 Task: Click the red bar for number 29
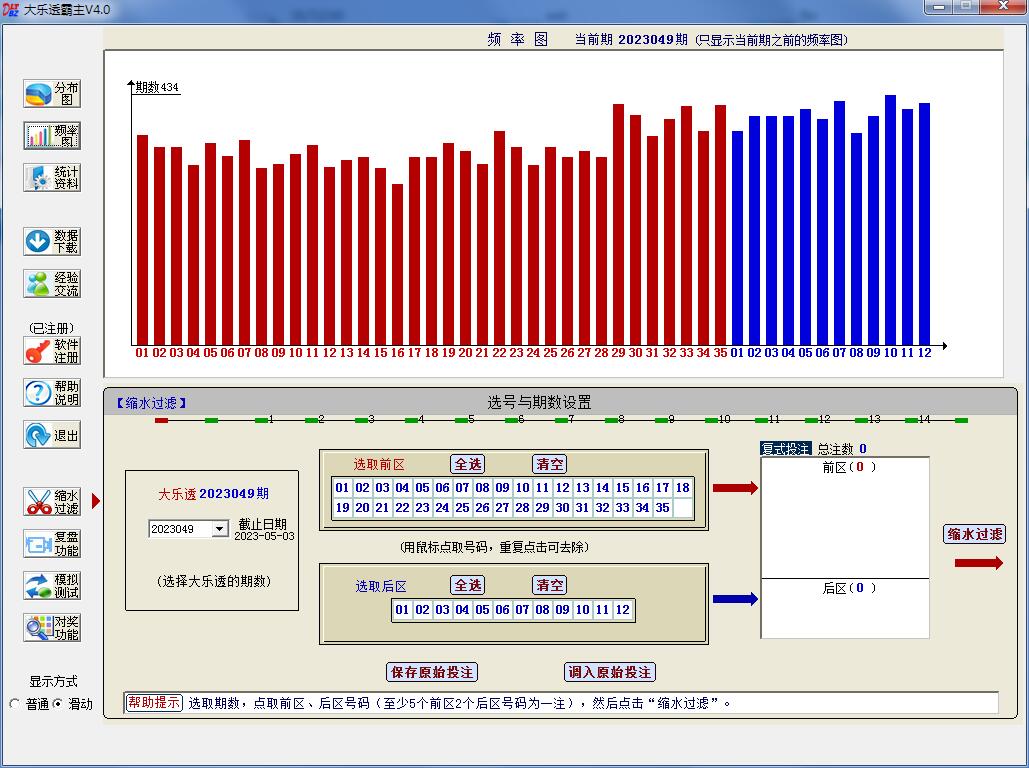[x=618, y=225]
